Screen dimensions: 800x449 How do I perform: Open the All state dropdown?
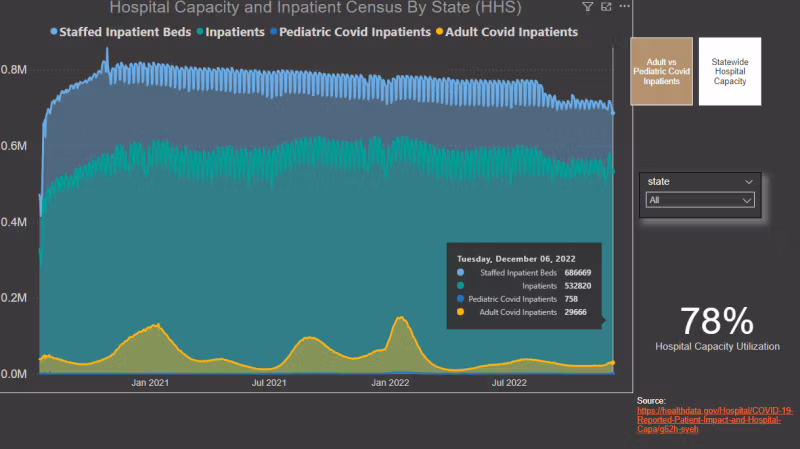pyautogui.click(x=698, y=200)
